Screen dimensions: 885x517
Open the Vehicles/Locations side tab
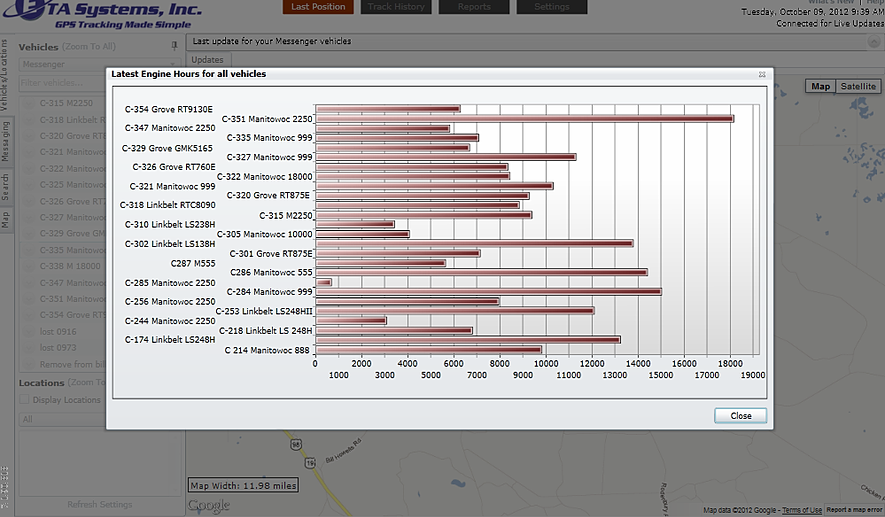tap(5, 75)
